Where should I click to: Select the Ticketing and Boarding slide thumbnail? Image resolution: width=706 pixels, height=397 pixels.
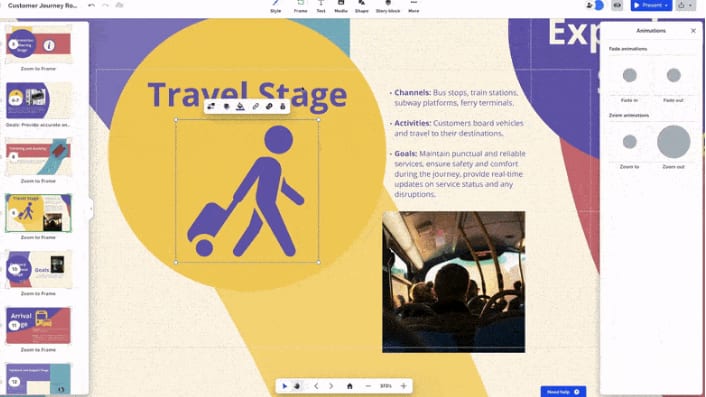tap(38, 157)
